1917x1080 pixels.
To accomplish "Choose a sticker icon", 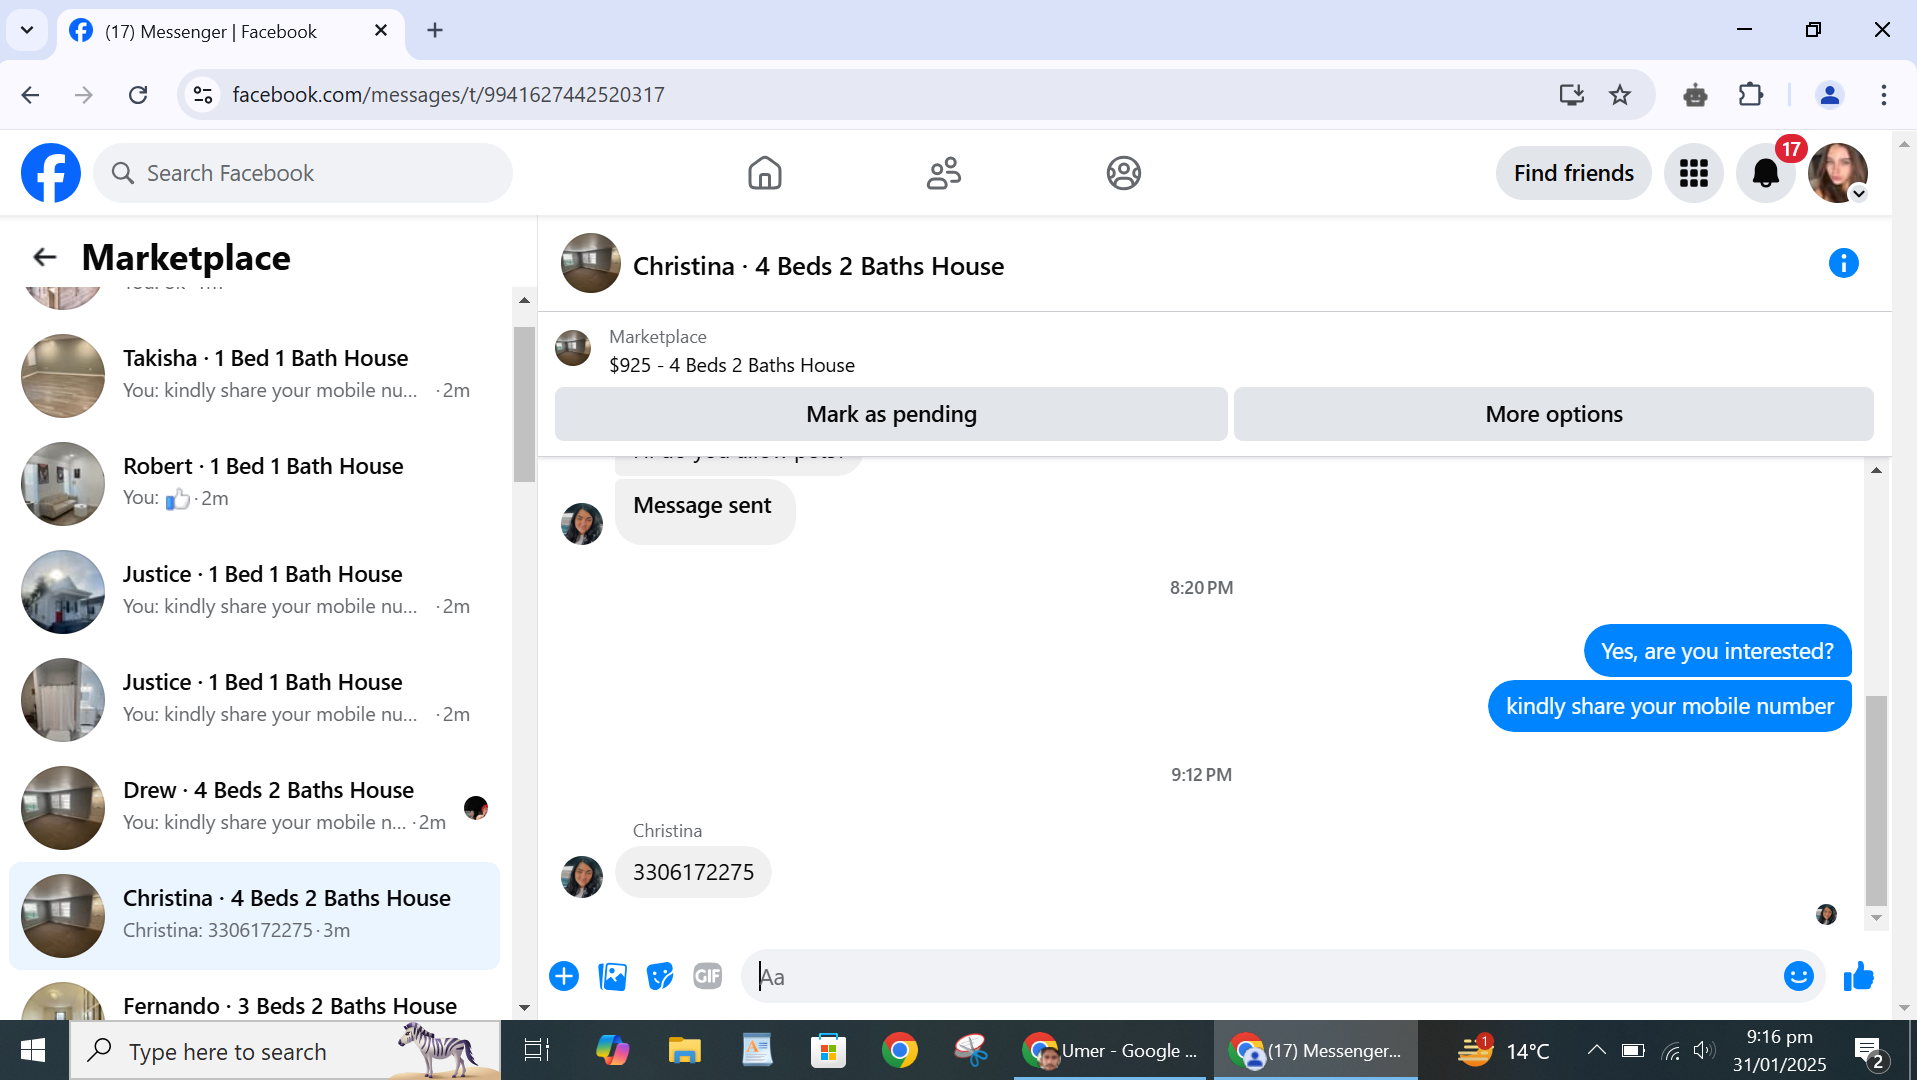I will [660, 976].
